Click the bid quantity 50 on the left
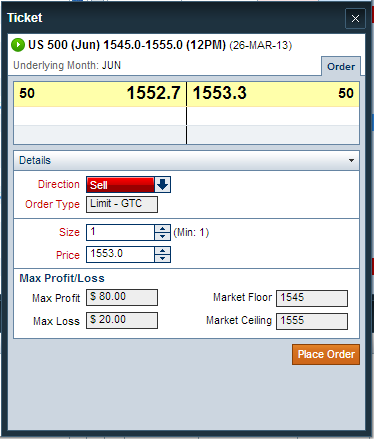Image resolution: width=374 pixels, height=439 pixels. pyautogui.click(x=27, y=93)
